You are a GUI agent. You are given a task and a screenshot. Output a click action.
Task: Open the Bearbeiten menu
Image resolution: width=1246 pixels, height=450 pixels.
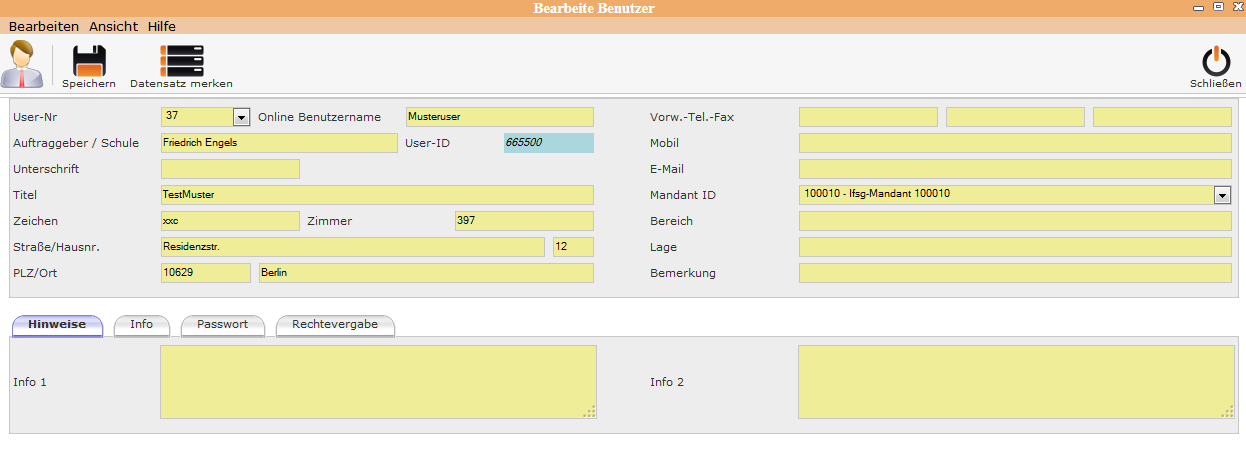(x=44, y=26)
